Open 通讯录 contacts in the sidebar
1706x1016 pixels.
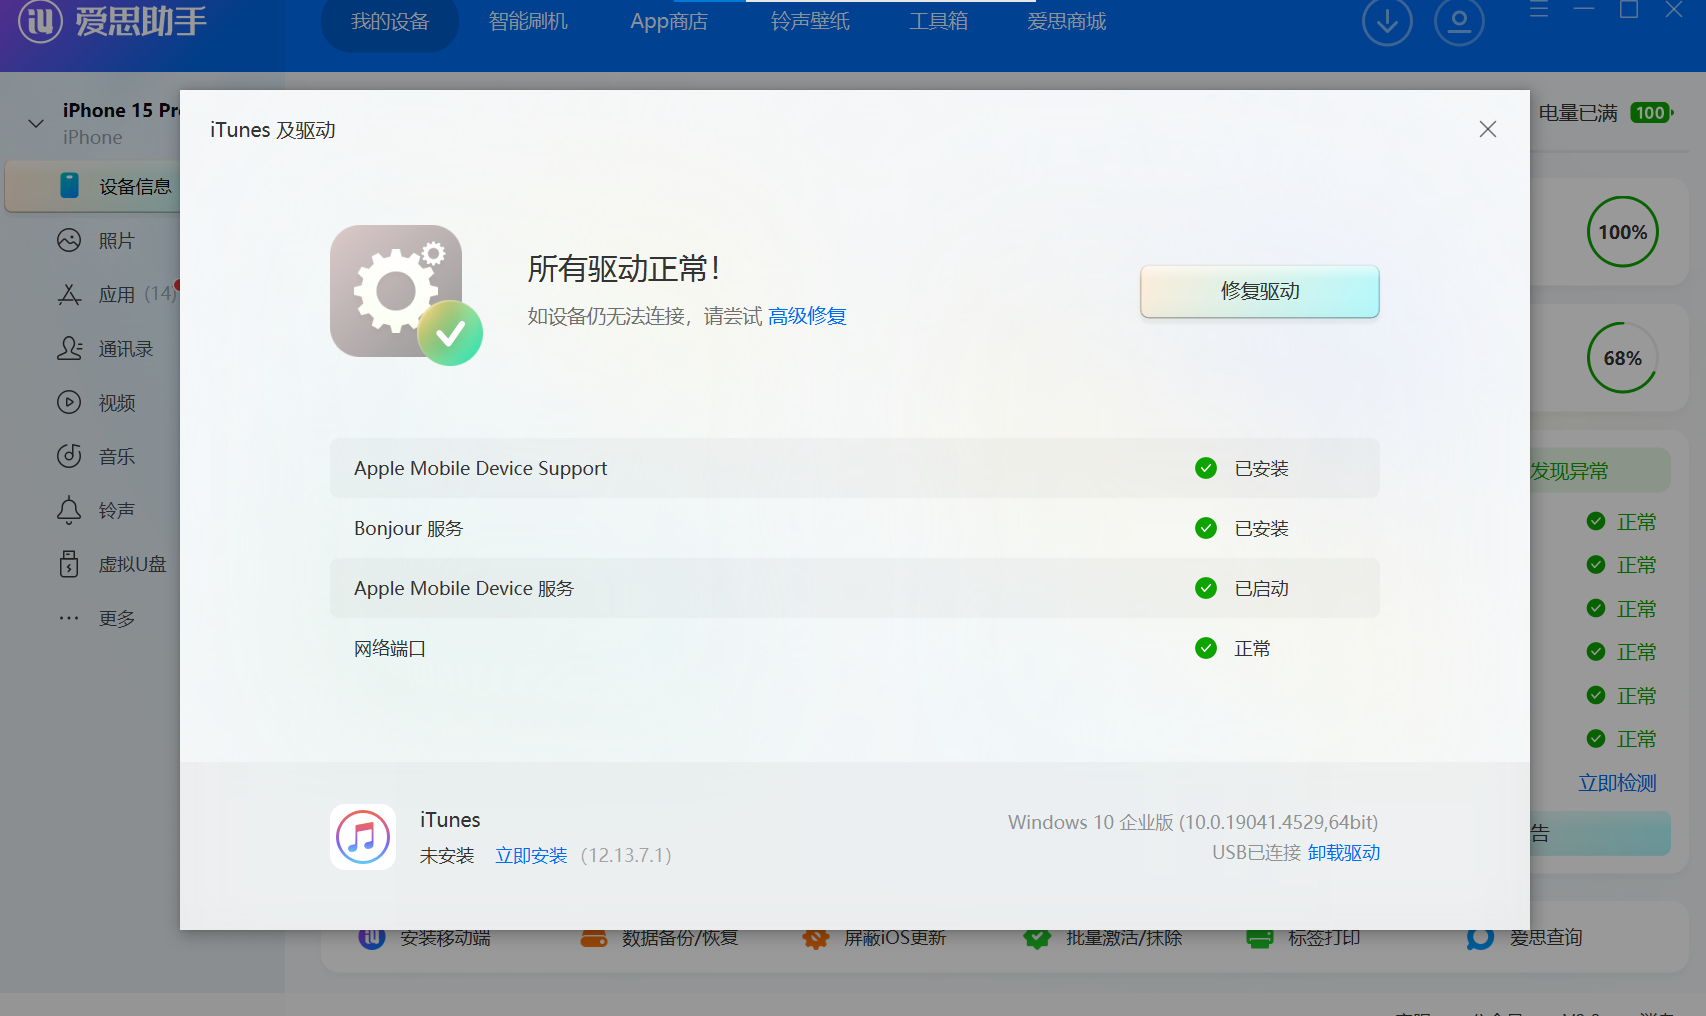click(x=105, y=349)
